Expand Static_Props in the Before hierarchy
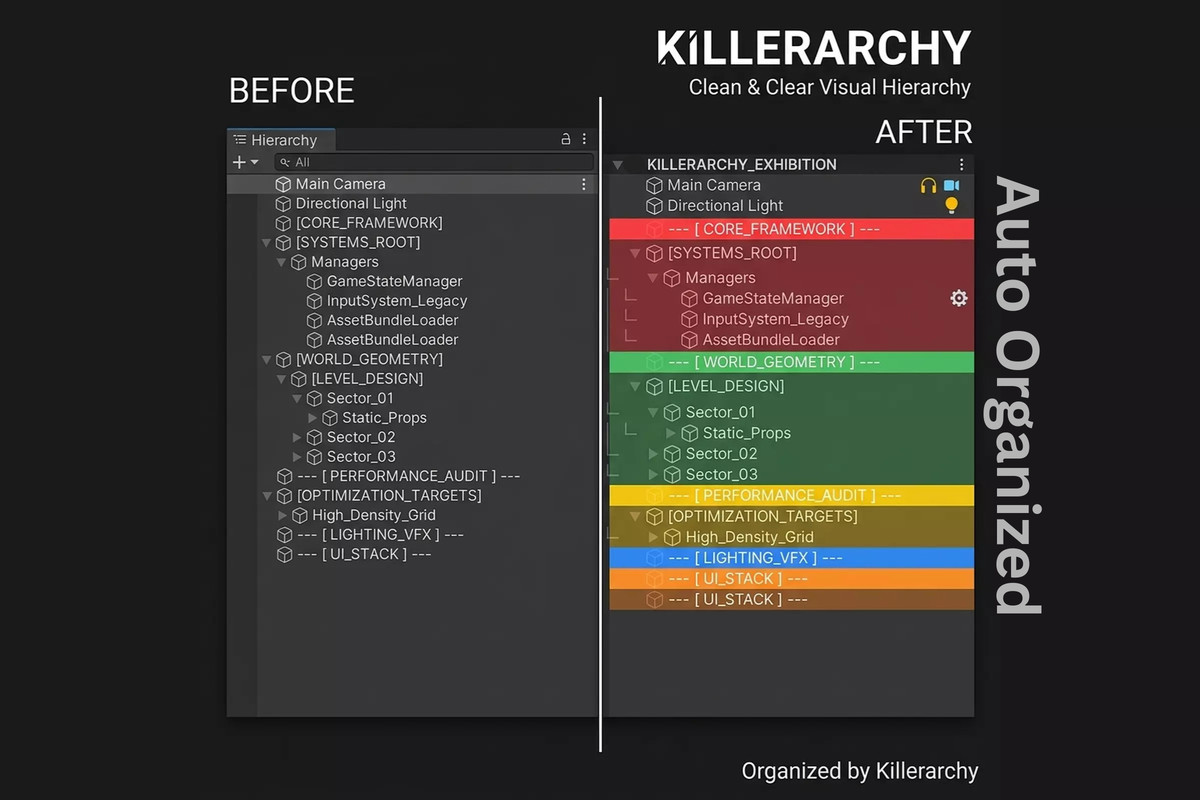Image resolution: width=1200 pixels, height=800 pixels. 313,418
